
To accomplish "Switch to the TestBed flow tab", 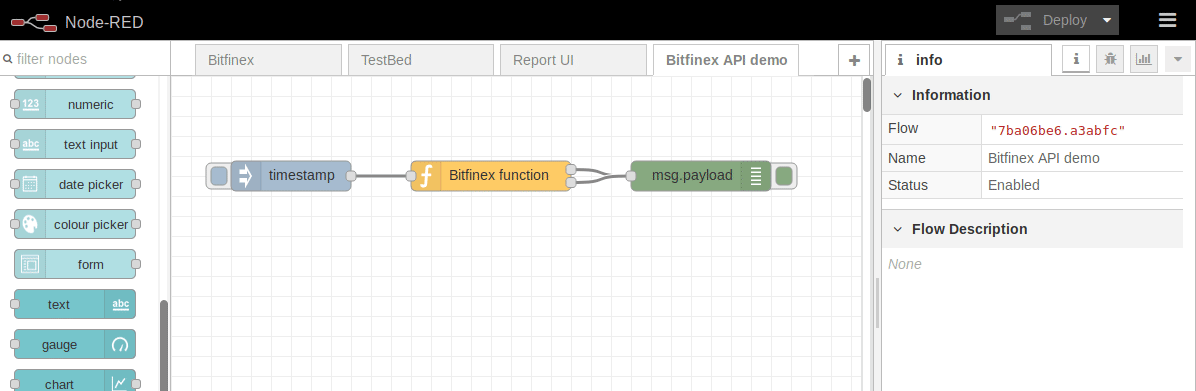I will pos(421,60).
